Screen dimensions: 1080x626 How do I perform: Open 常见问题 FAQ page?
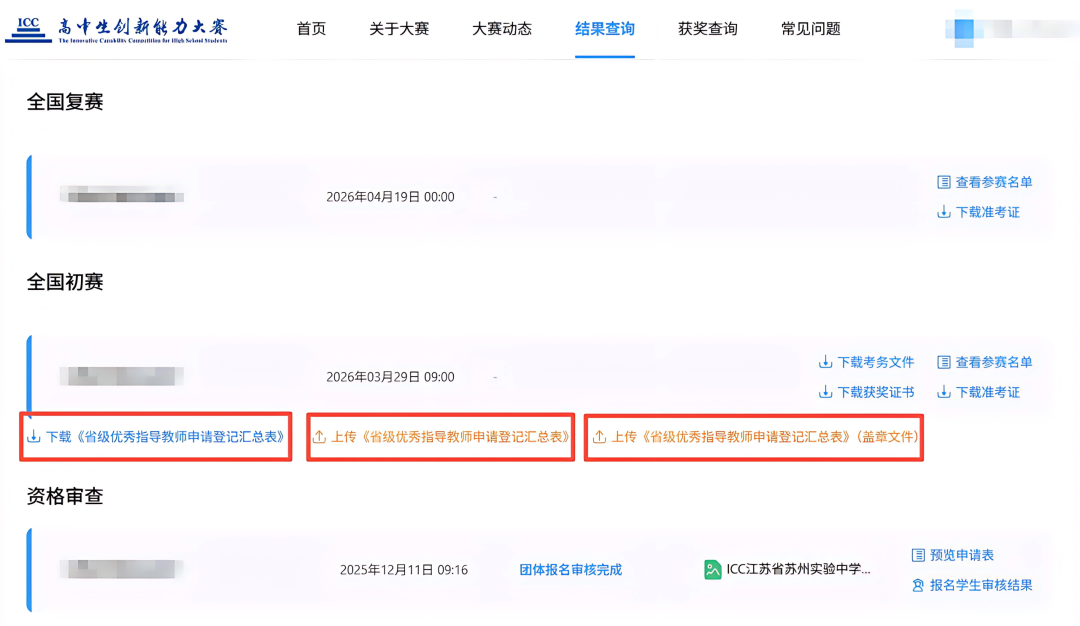coord(811,29)
